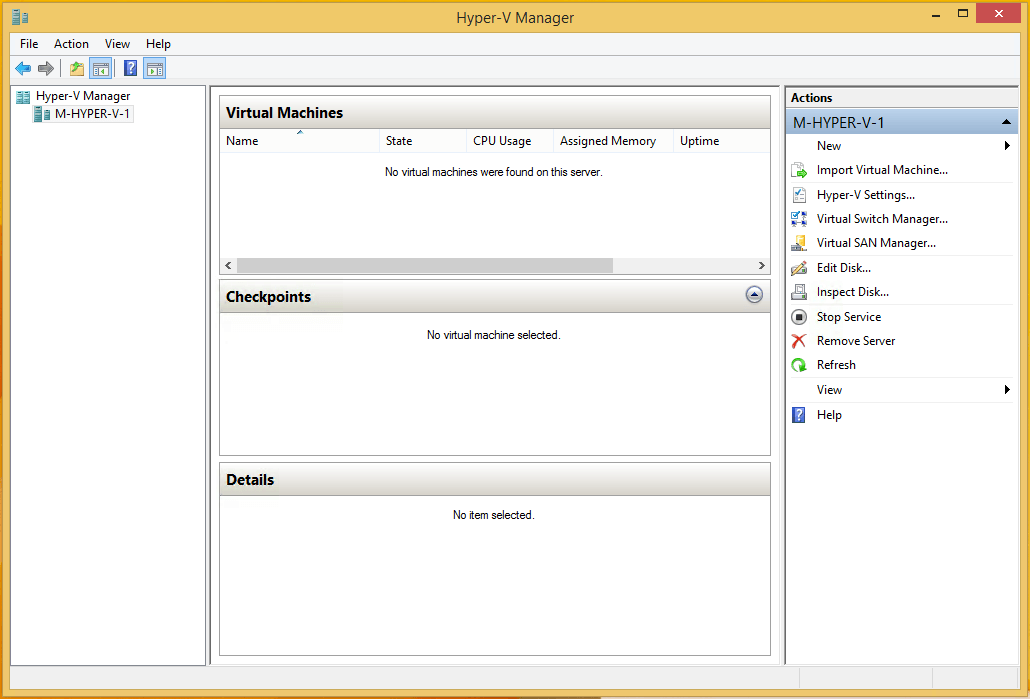The image size is (1030, 699).
Task: Click the Edit Disk pencil icon
Action: [799, 268]
